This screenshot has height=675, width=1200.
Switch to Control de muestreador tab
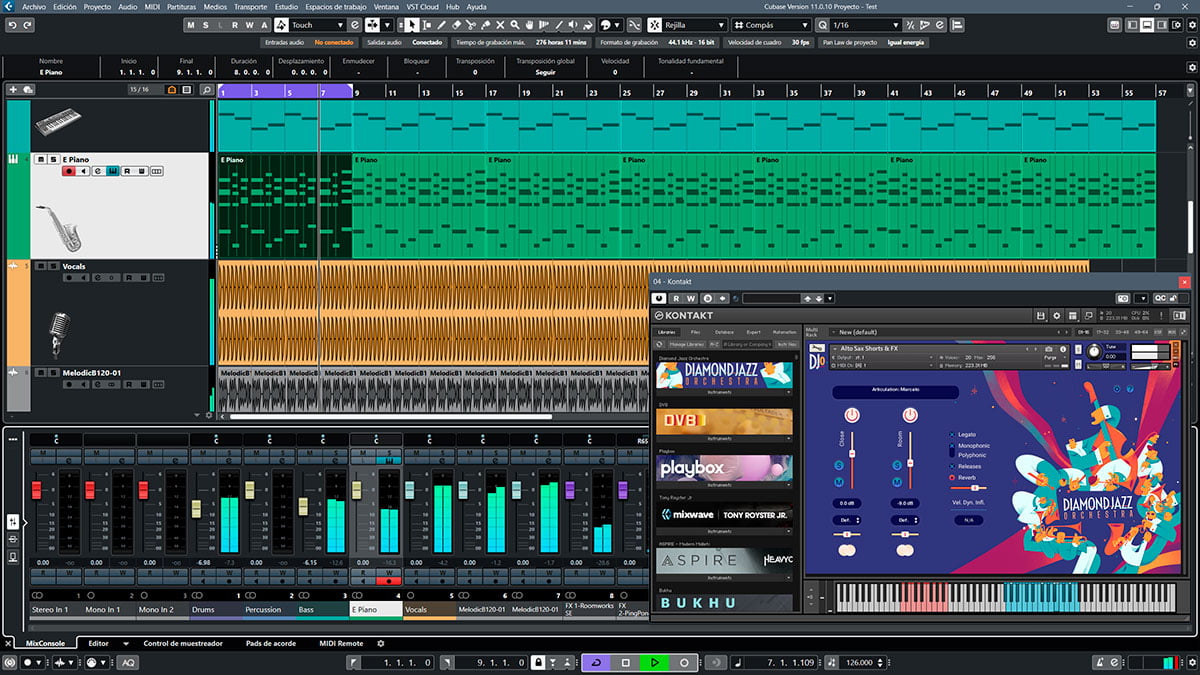tap(183, 644)
